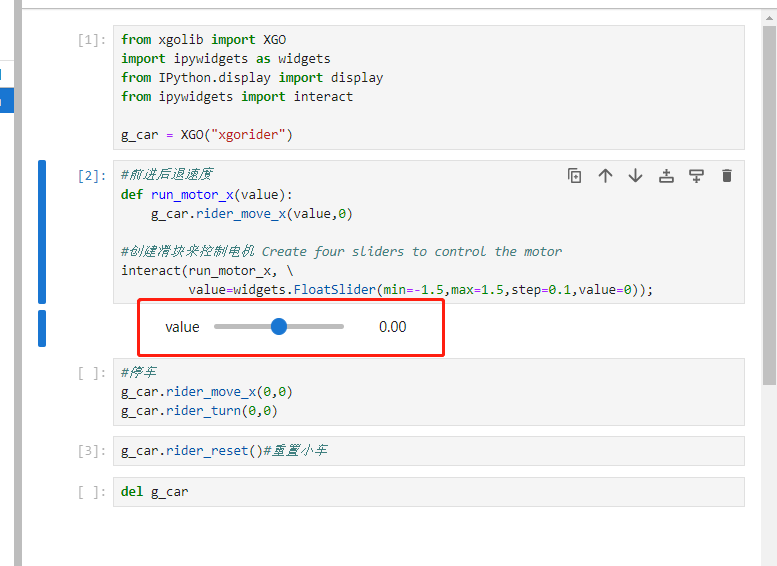Click the [2]: cell prompt
Viewport: 777px width, 566px height.
[x=92, y=176]
